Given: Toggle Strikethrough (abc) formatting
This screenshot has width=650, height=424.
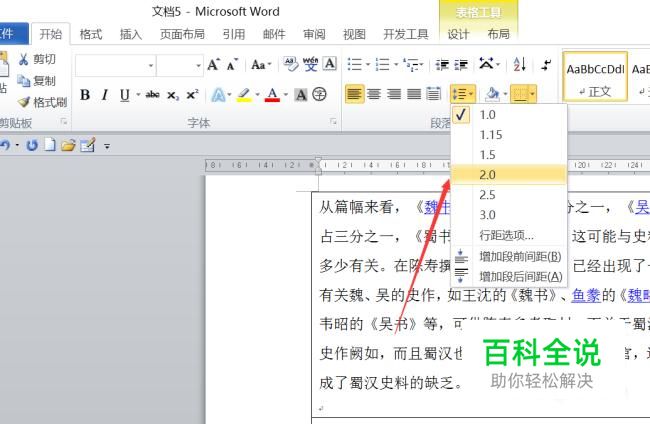Looking at the screenshot, I should pos(152,95).
